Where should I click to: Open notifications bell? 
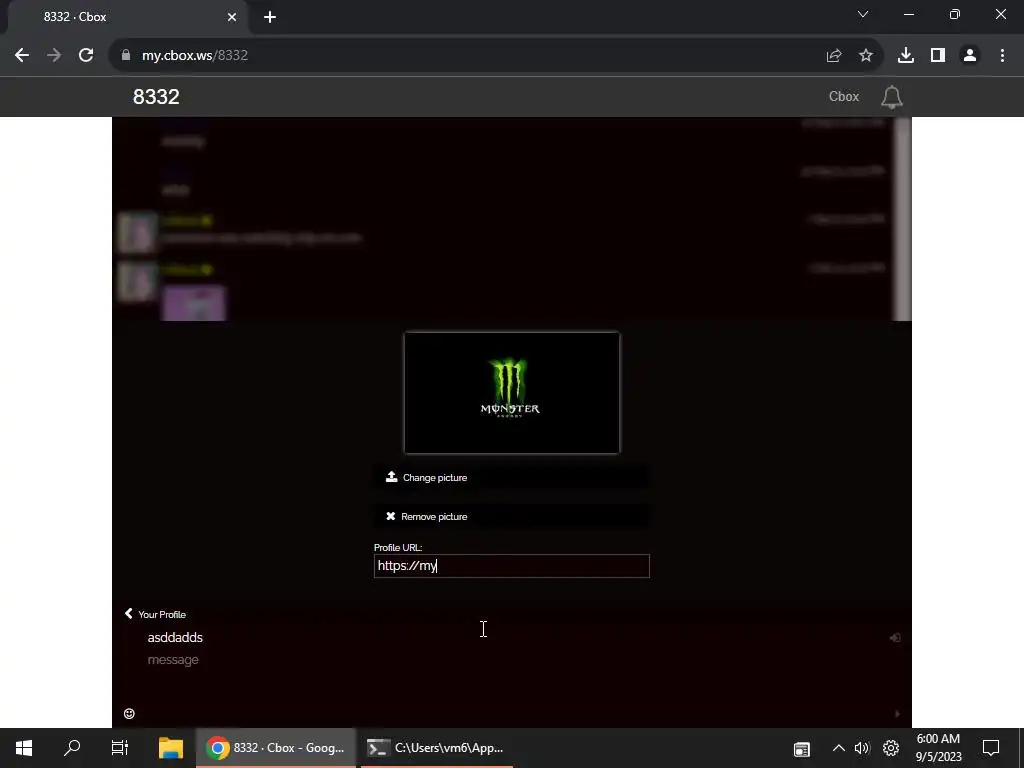(x=891, y=97)
